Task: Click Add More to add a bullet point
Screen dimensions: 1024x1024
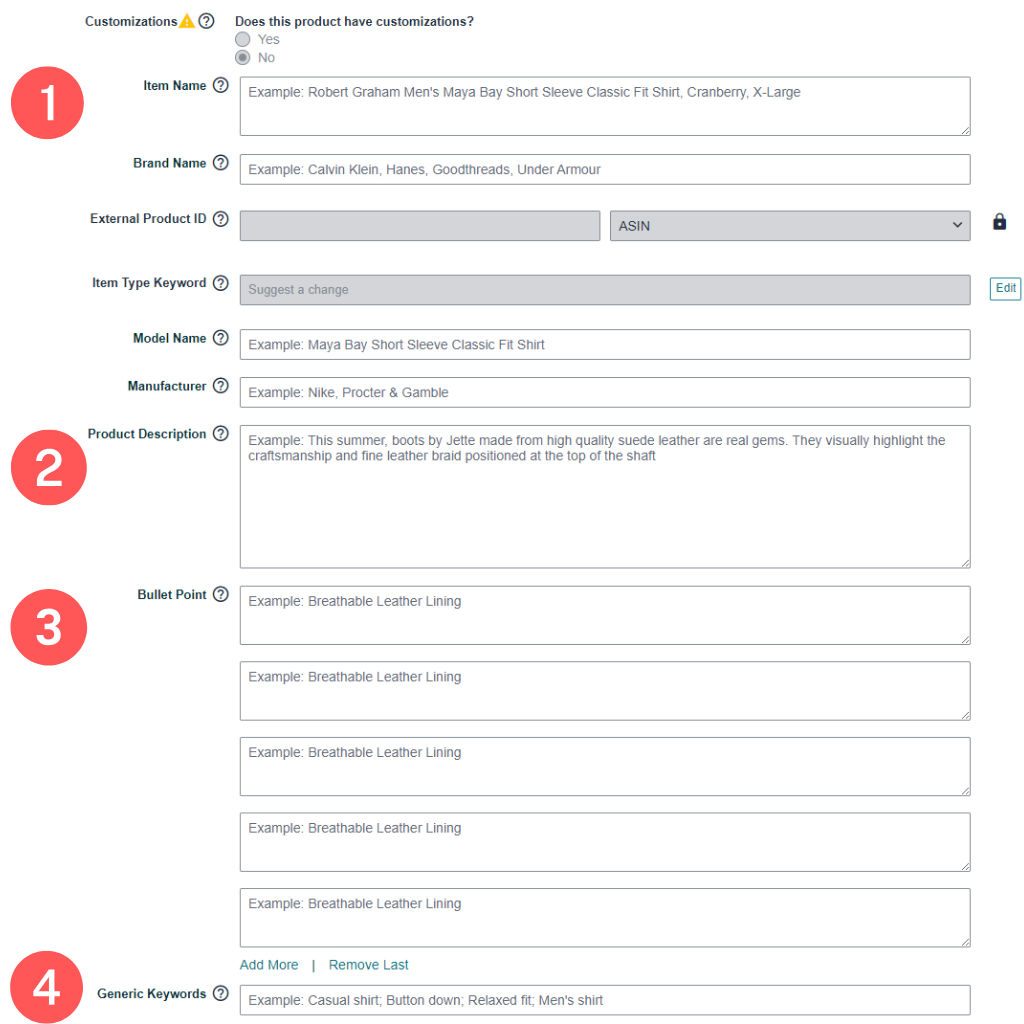Action: pos(268,964)
